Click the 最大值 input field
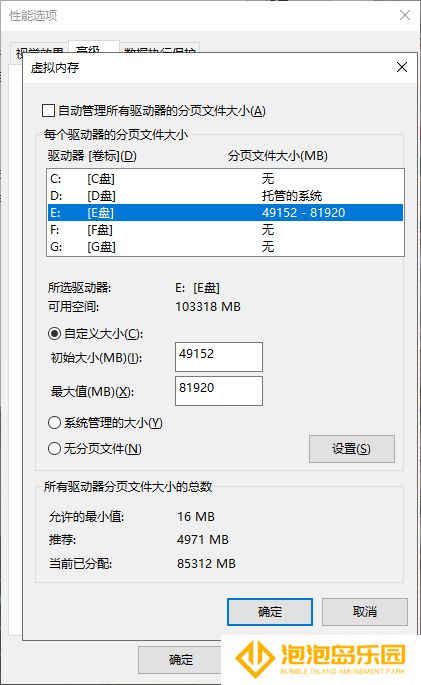This screenshot has width=421, height=685. tap(219, 391)
